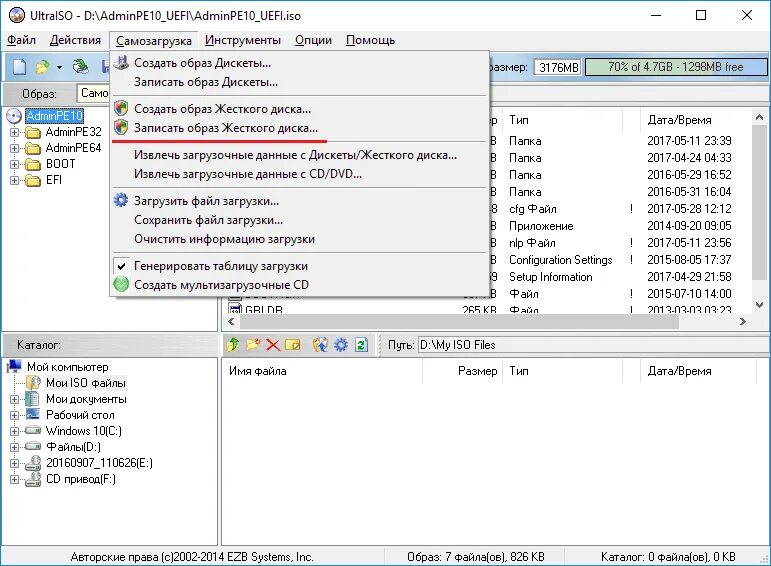This screenshot has width=771, height=566.
Task: Choose Извлечь загрузочные данные с CD/DVD
Action: point(300,174)
